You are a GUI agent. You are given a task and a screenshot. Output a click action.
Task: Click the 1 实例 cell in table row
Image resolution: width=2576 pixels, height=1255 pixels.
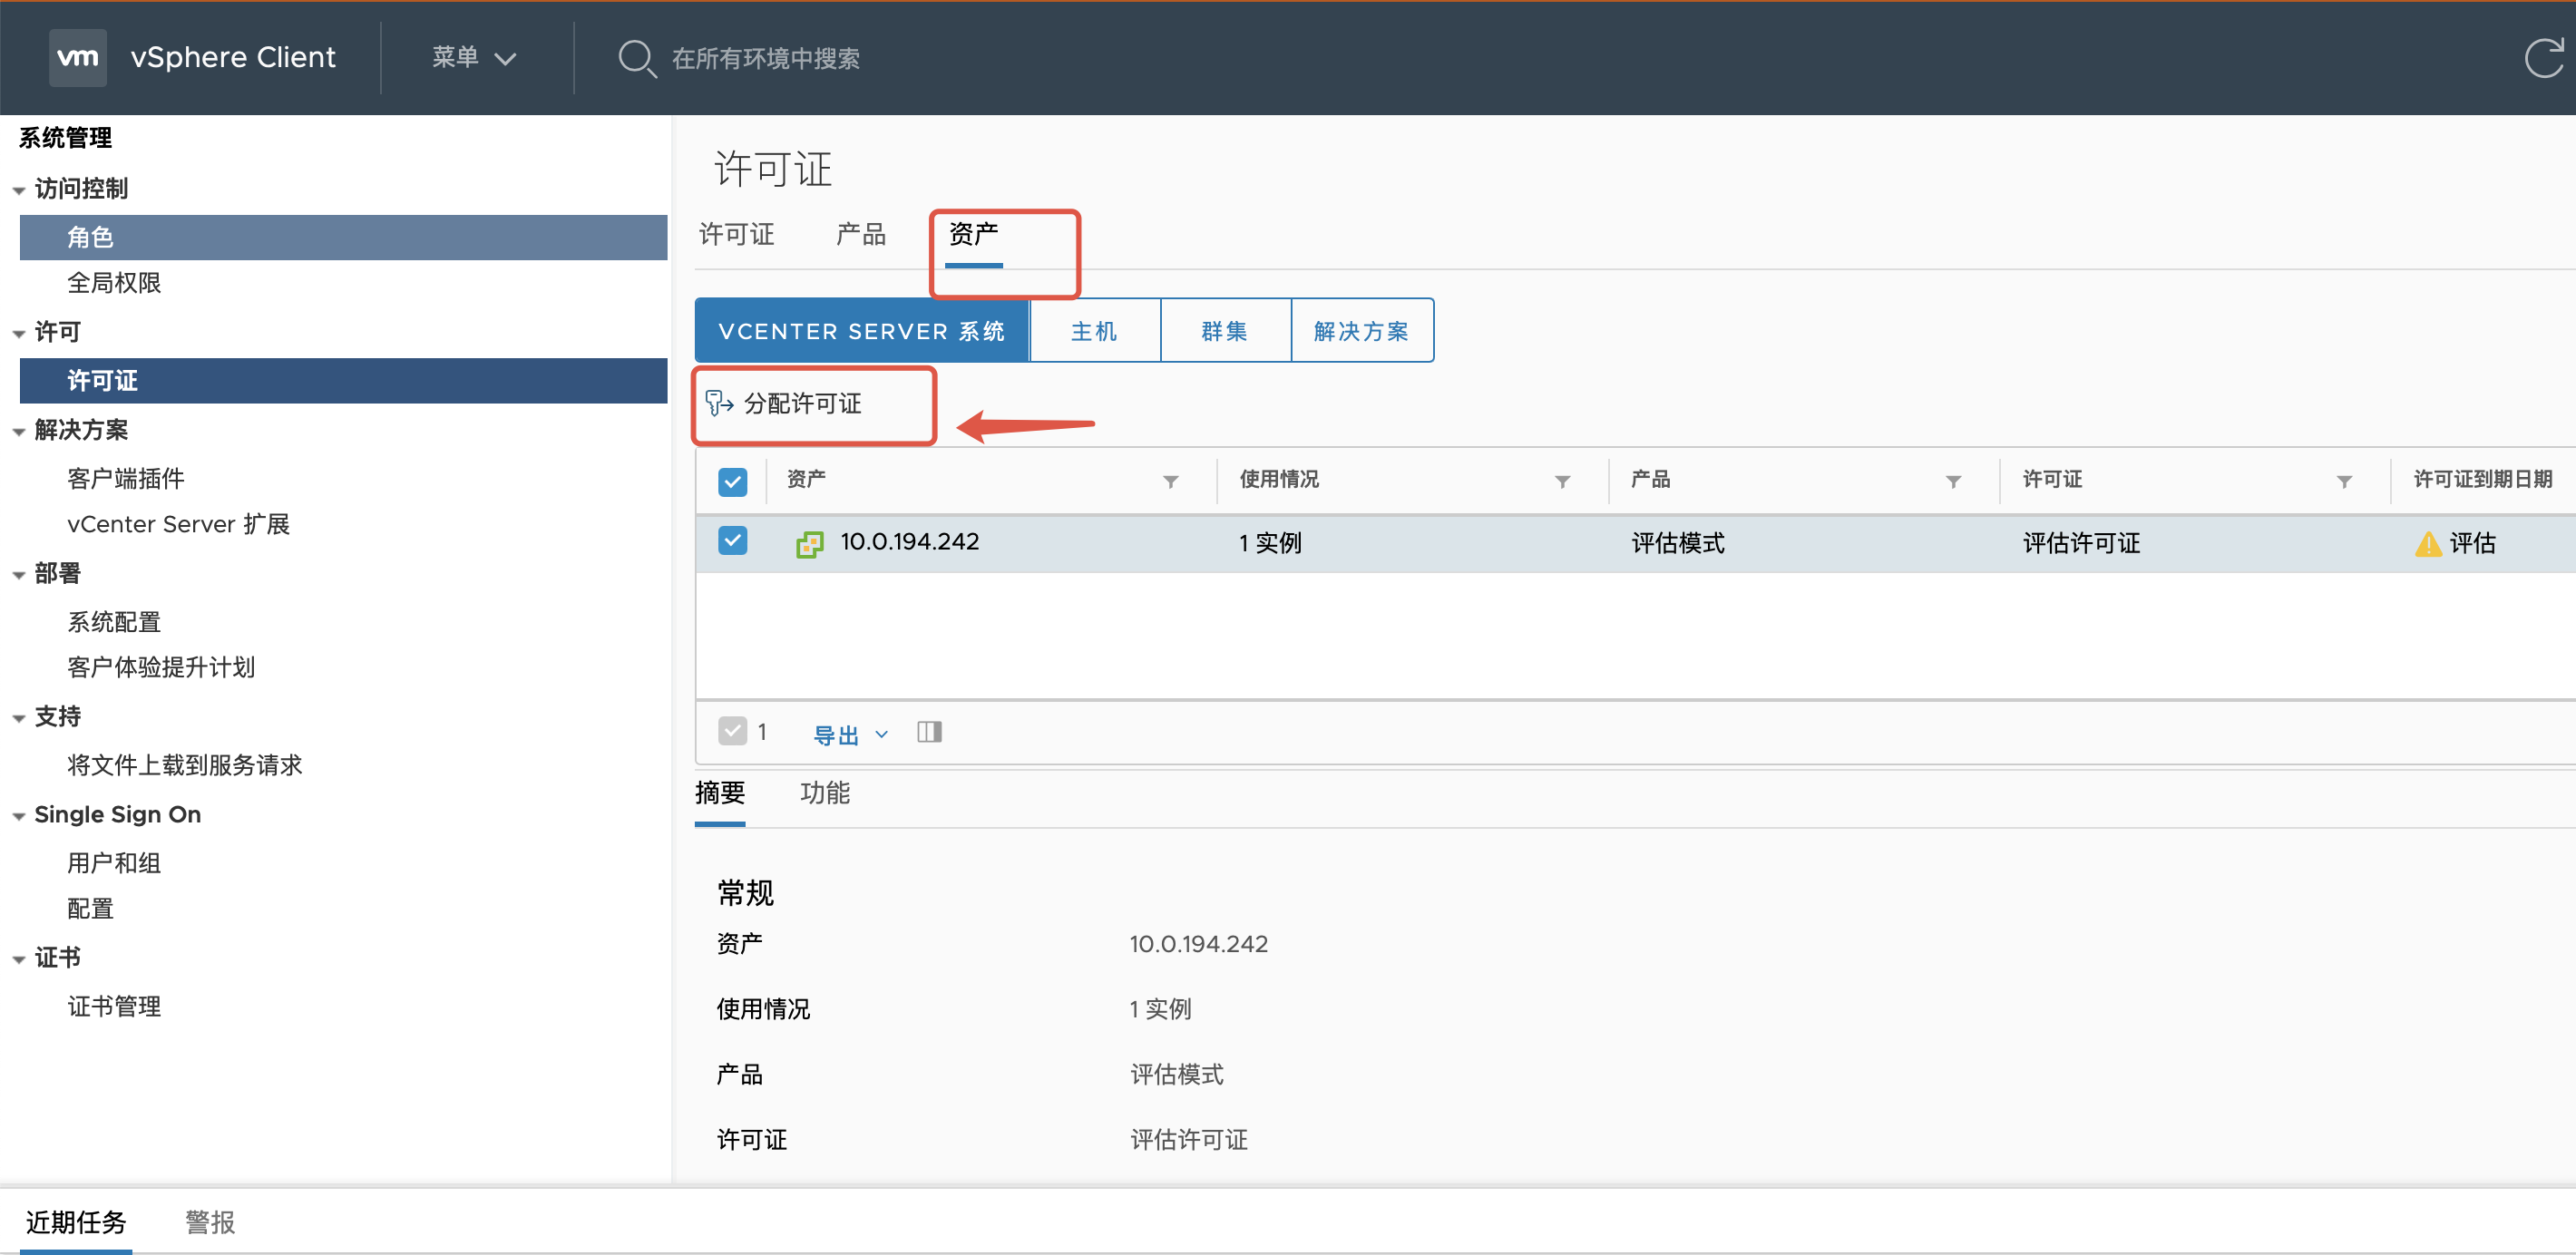[x=1270, y=543]
